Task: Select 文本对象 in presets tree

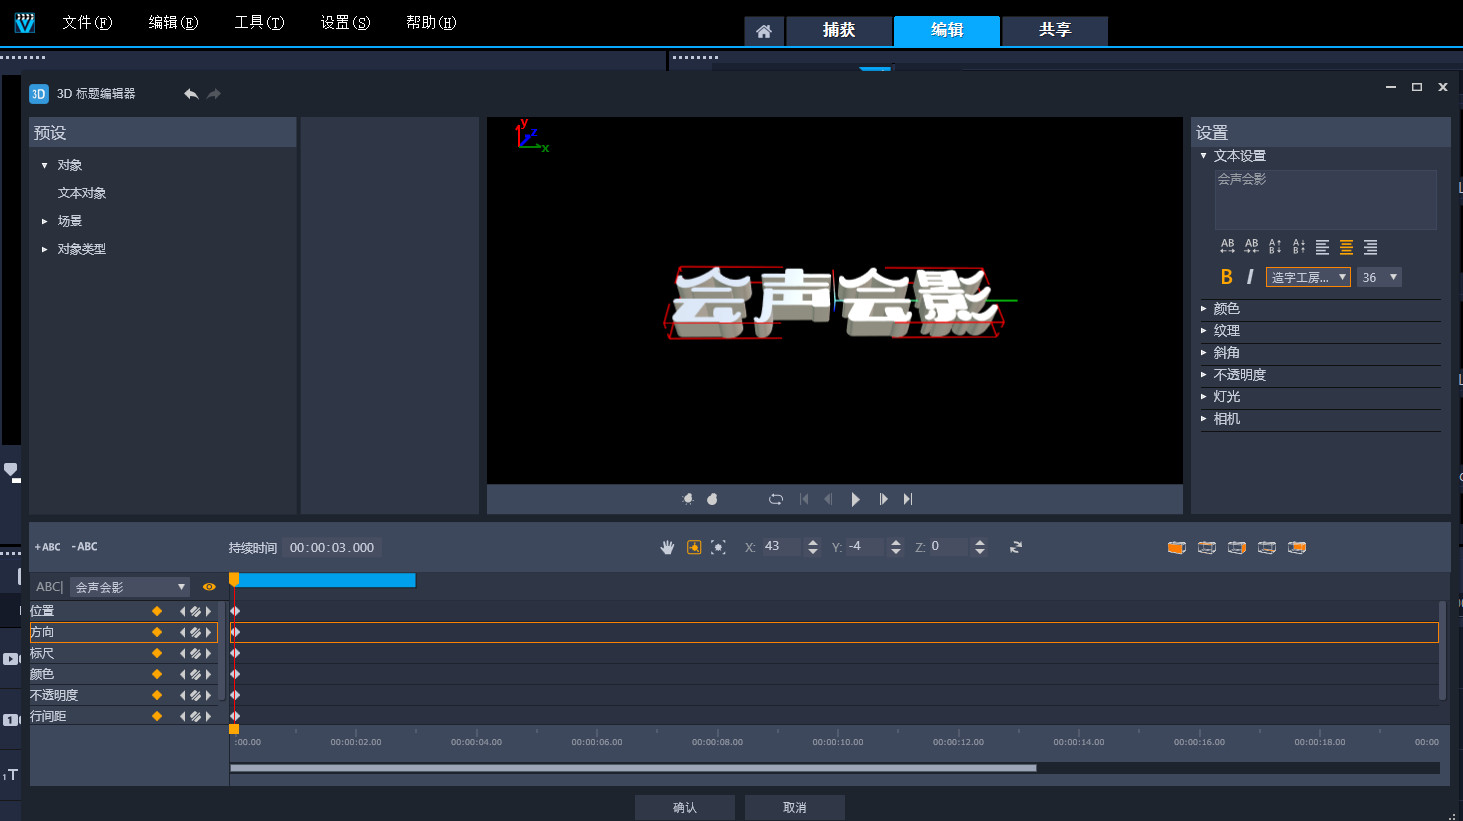Action: 82,193
